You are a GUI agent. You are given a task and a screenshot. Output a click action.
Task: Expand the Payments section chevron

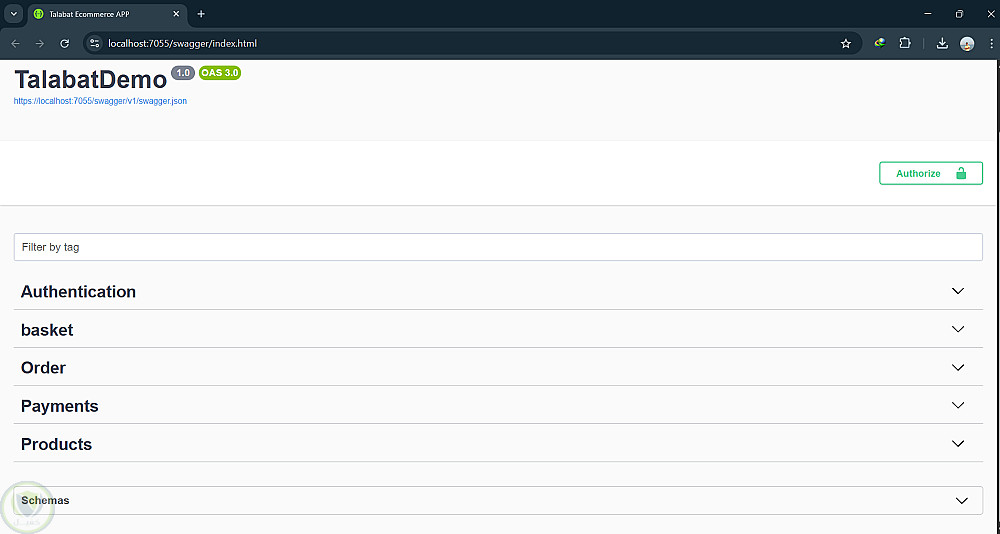click(958, 405)
